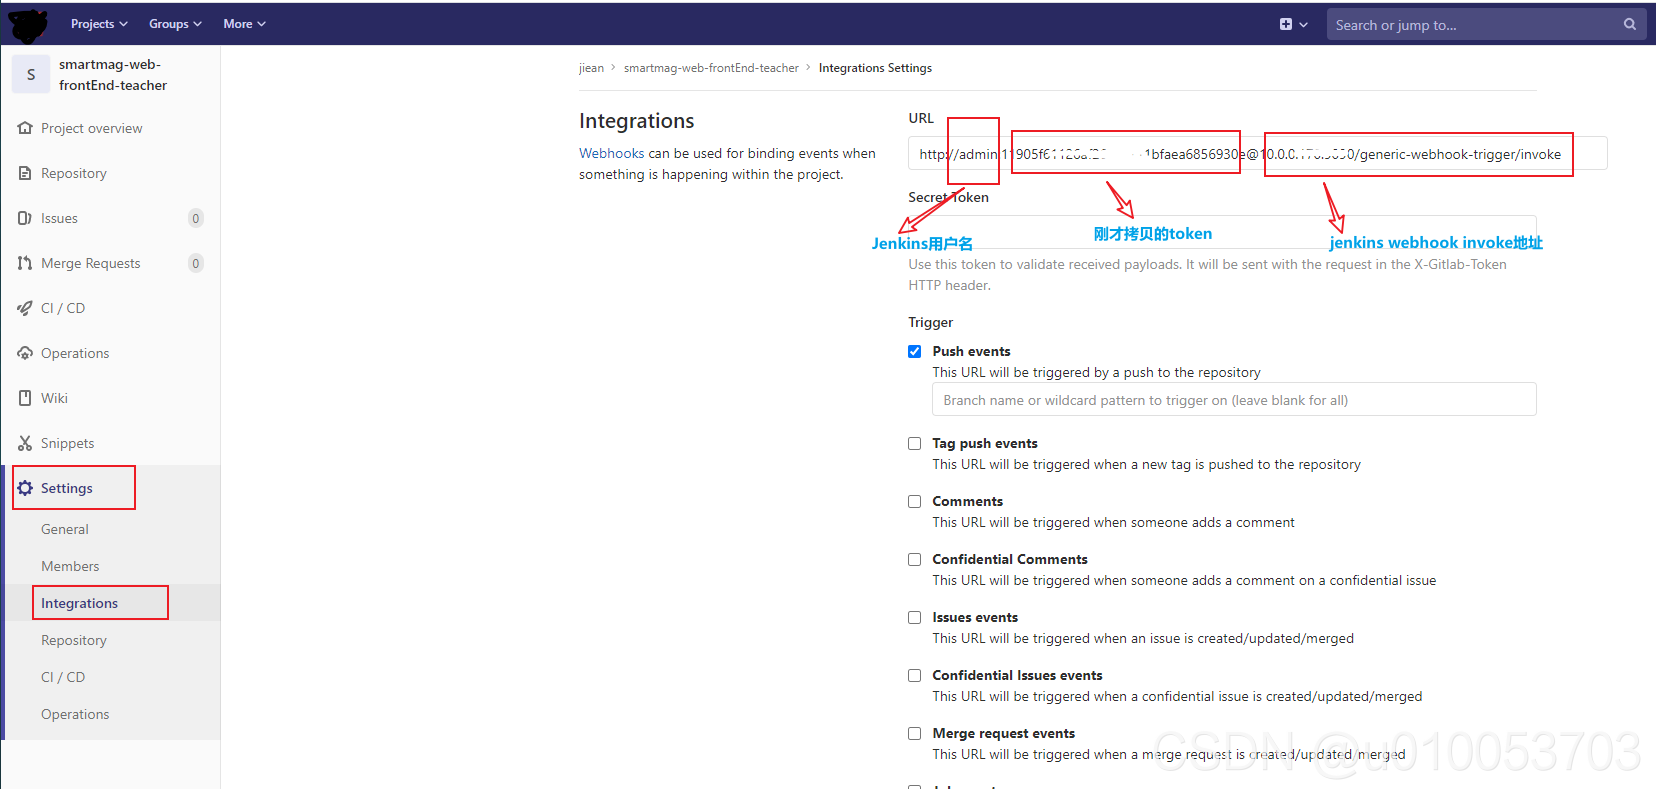Image resolution: width=1656 pixels, height=789 pixels.
Task: Click the webhook URL input field
Action: [x=1257, y=154]
